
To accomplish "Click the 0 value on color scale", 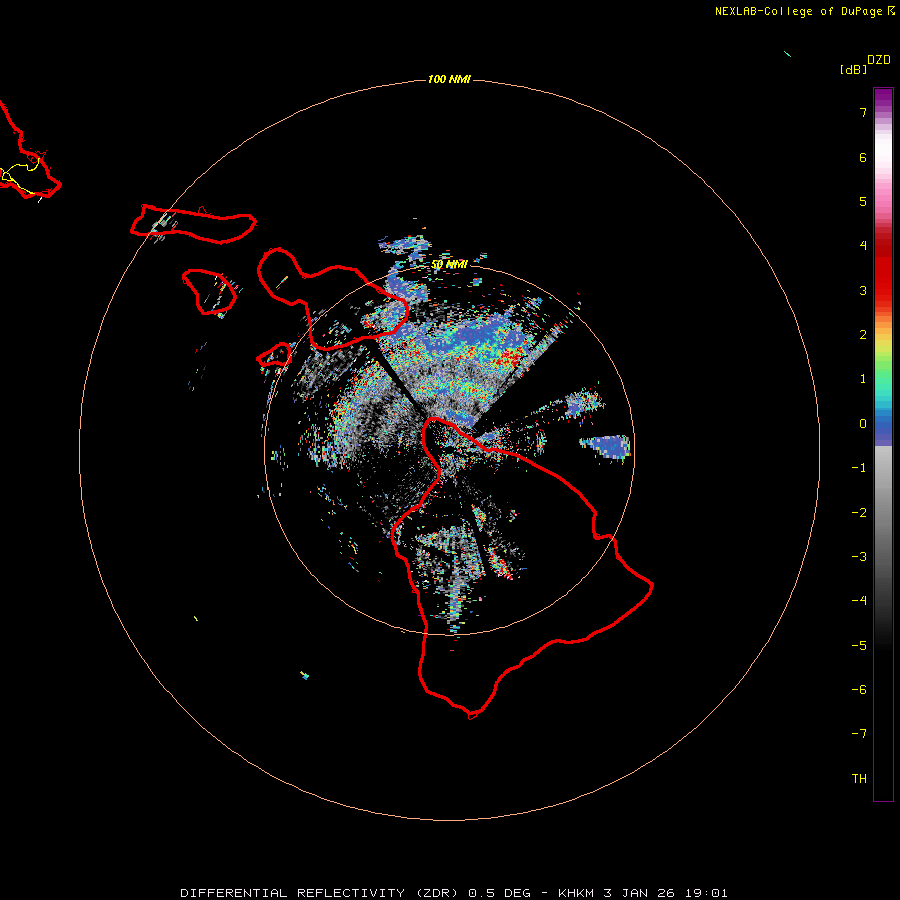I will [863, 424].
